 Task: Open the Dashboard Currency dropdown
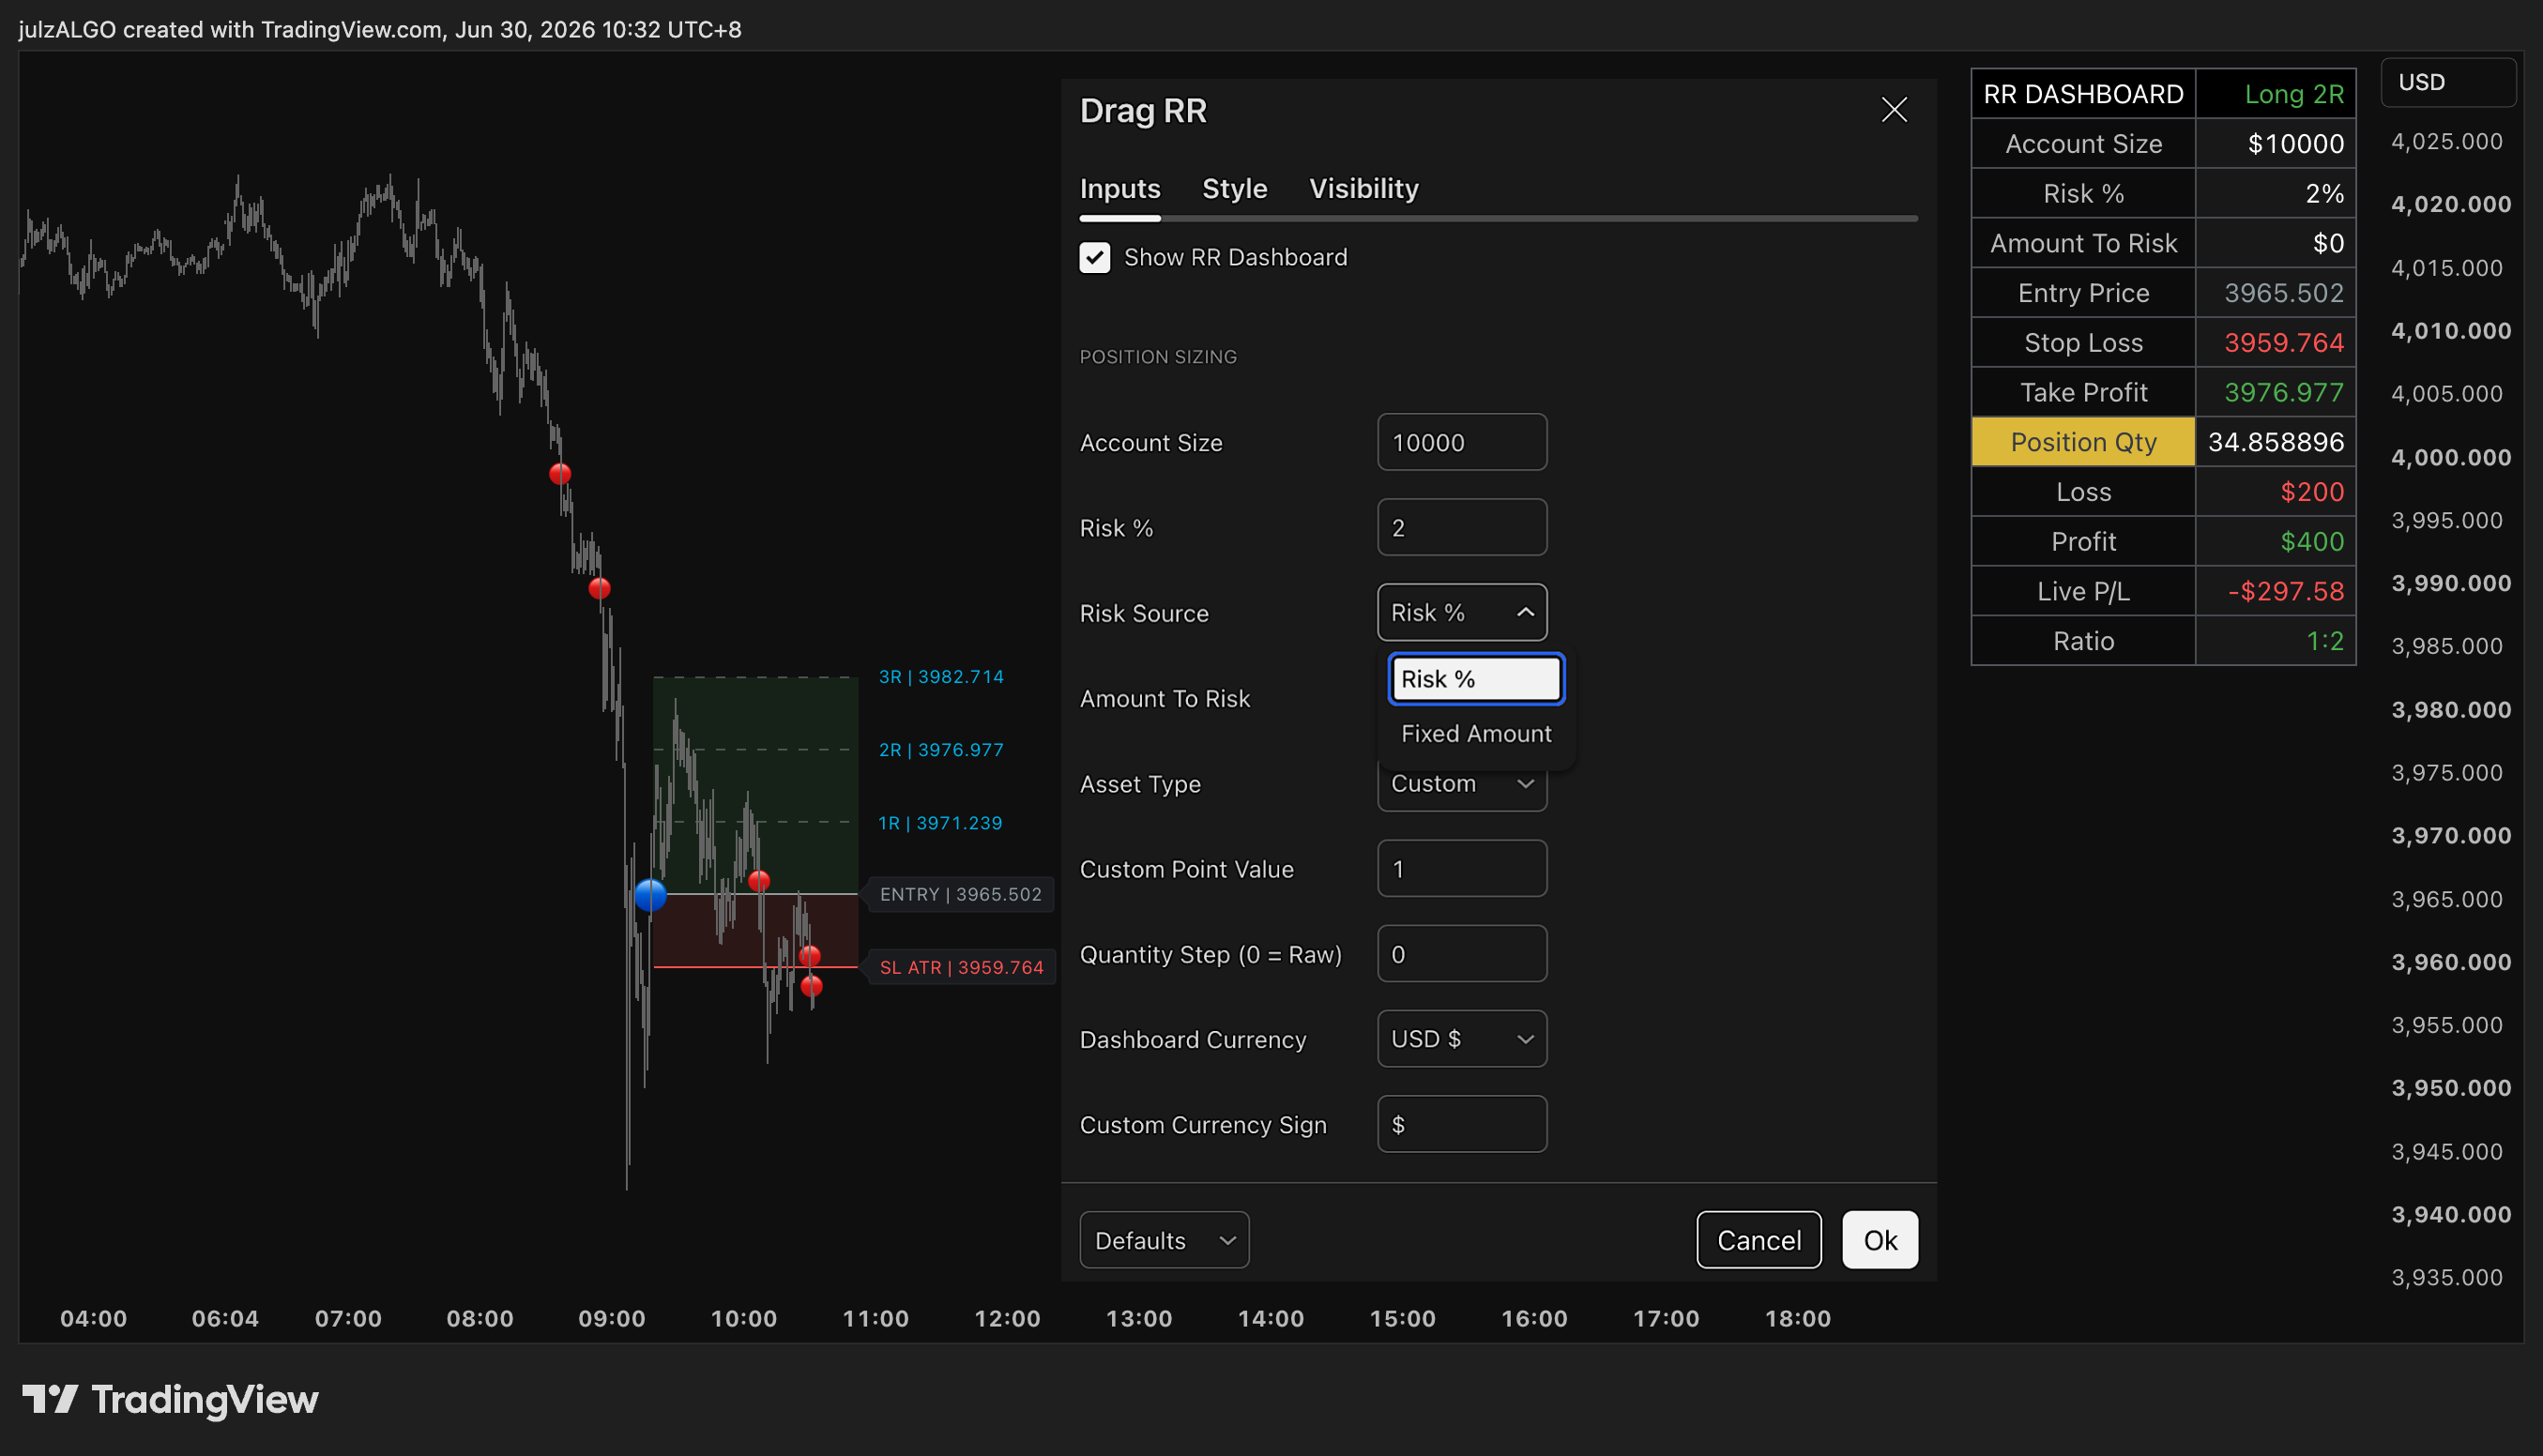point(1462,1039)
